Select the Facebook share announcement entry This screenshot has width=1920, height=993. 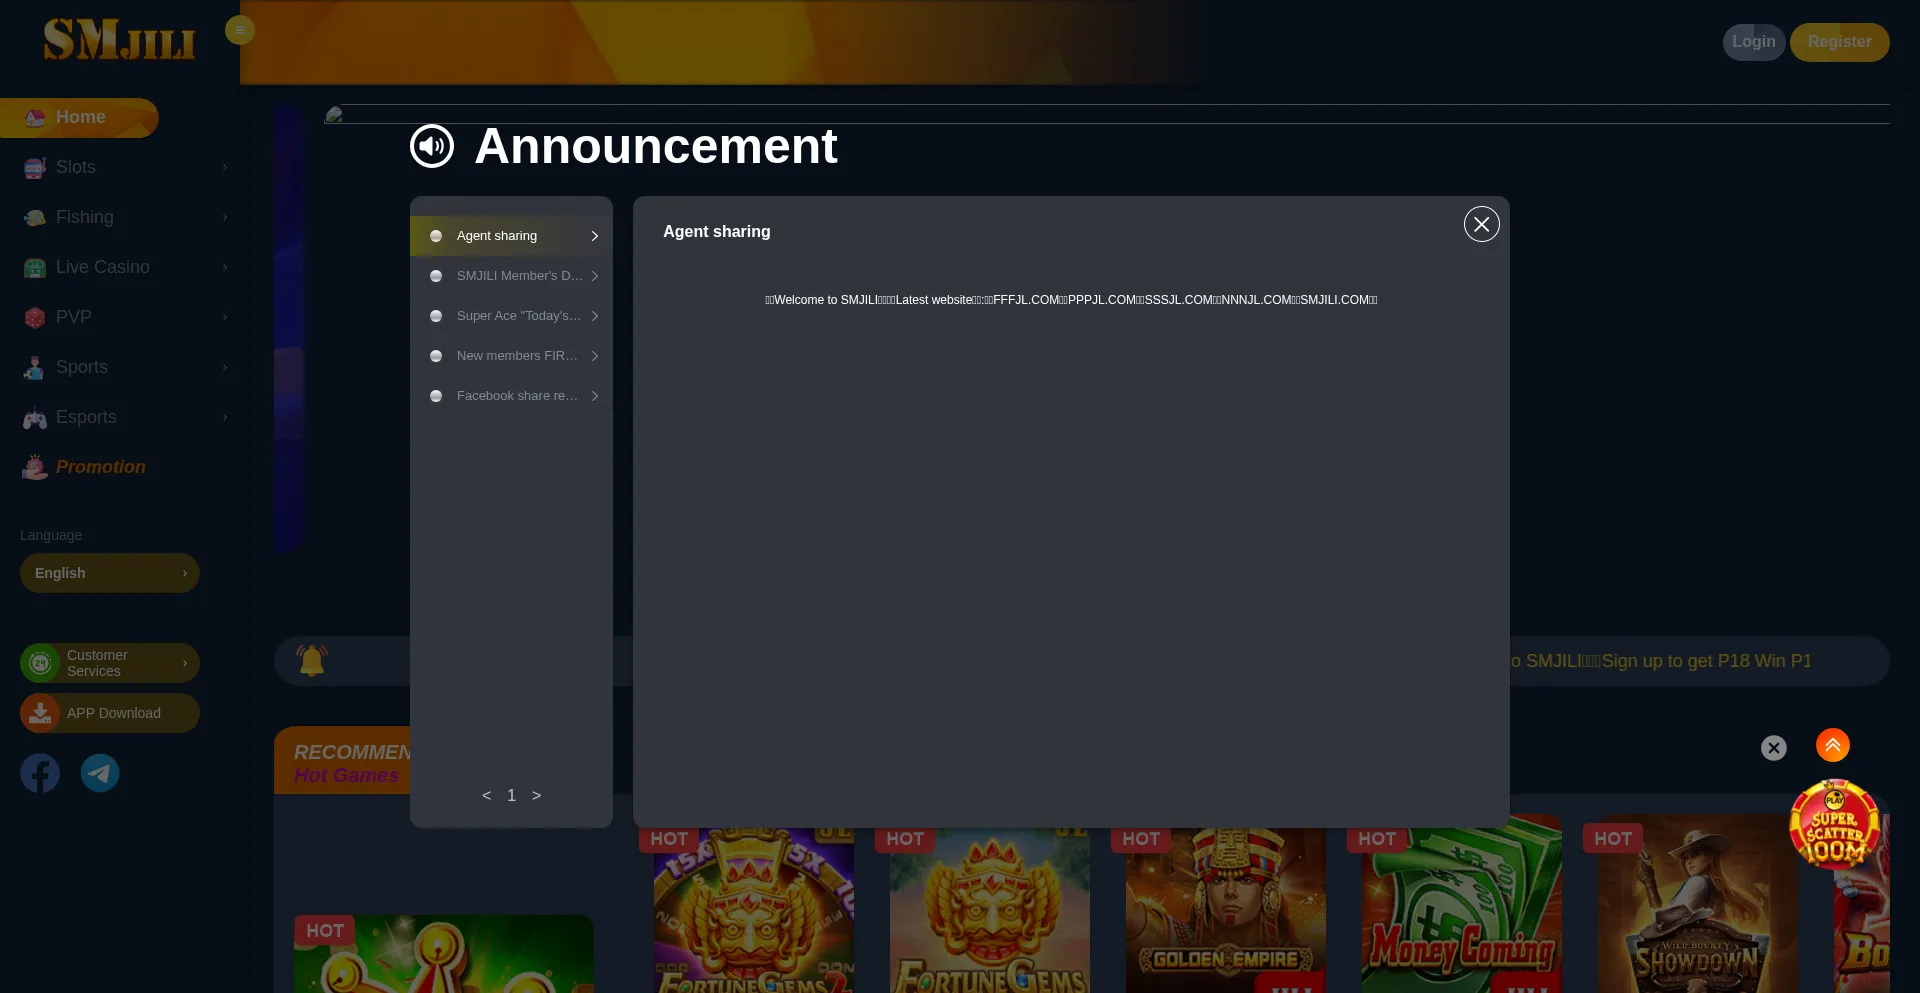pyautogui.click(x=511, y=396)
